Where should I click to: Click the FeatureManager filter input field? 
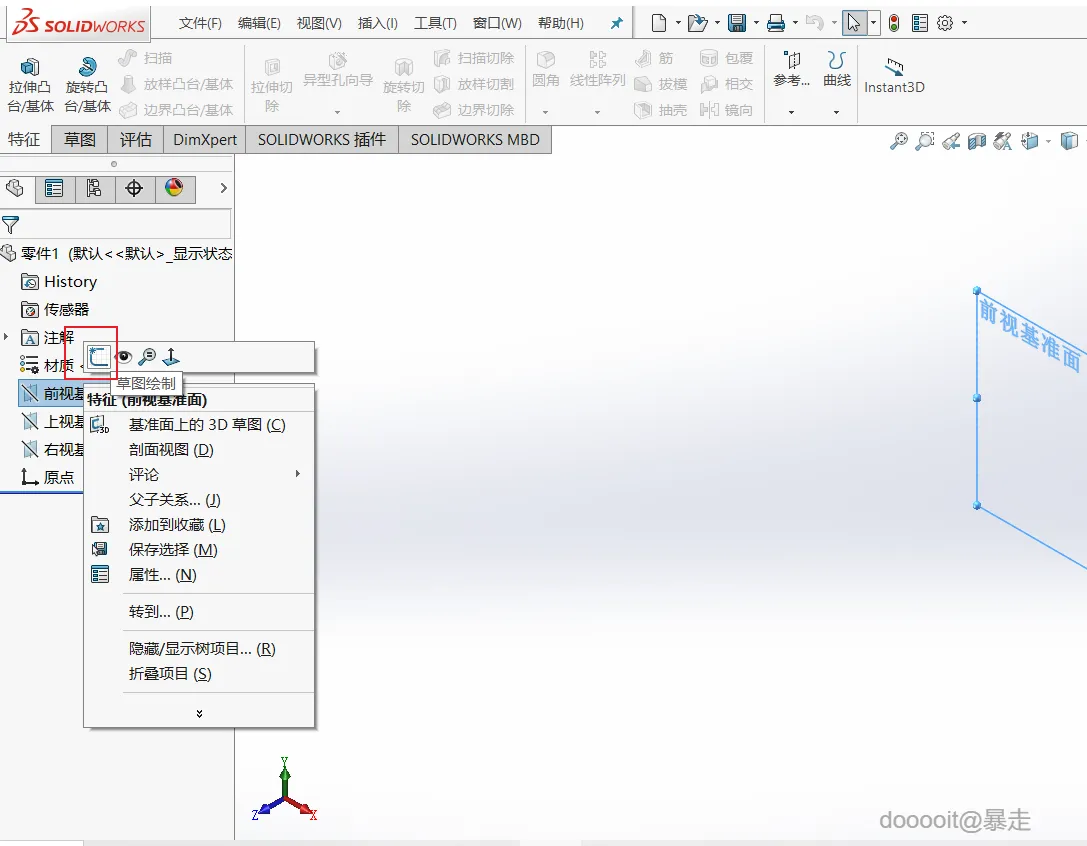pyautogui.click(x=120, y=225)
